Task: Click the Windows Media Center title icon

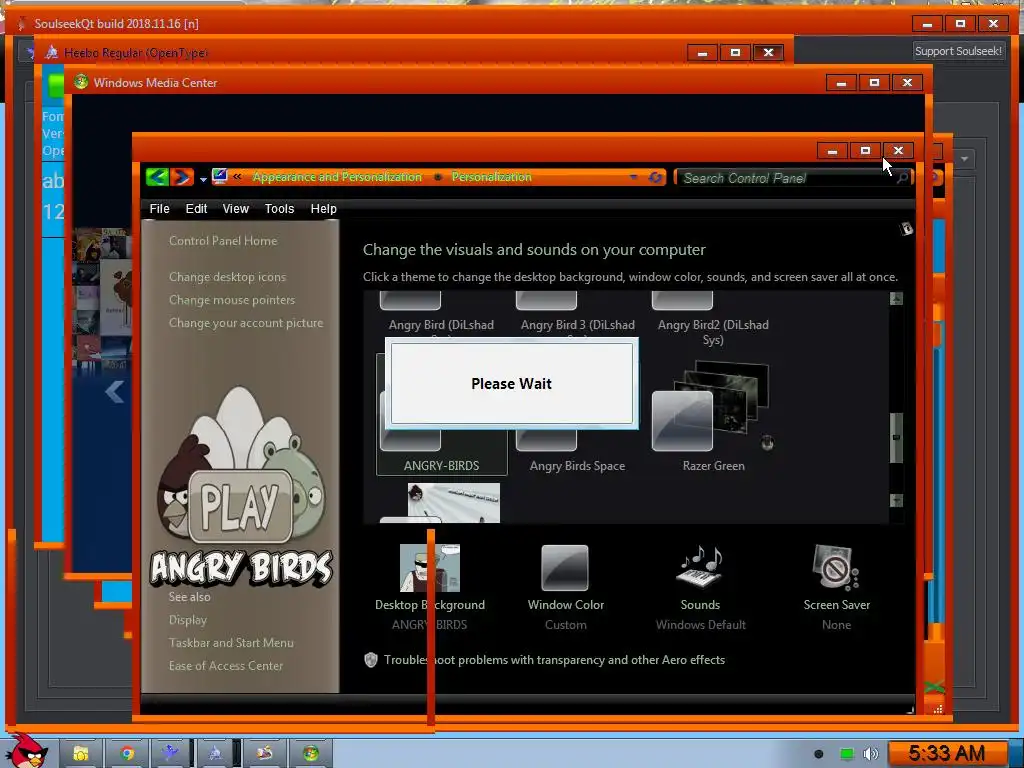Action: point(81,82)
